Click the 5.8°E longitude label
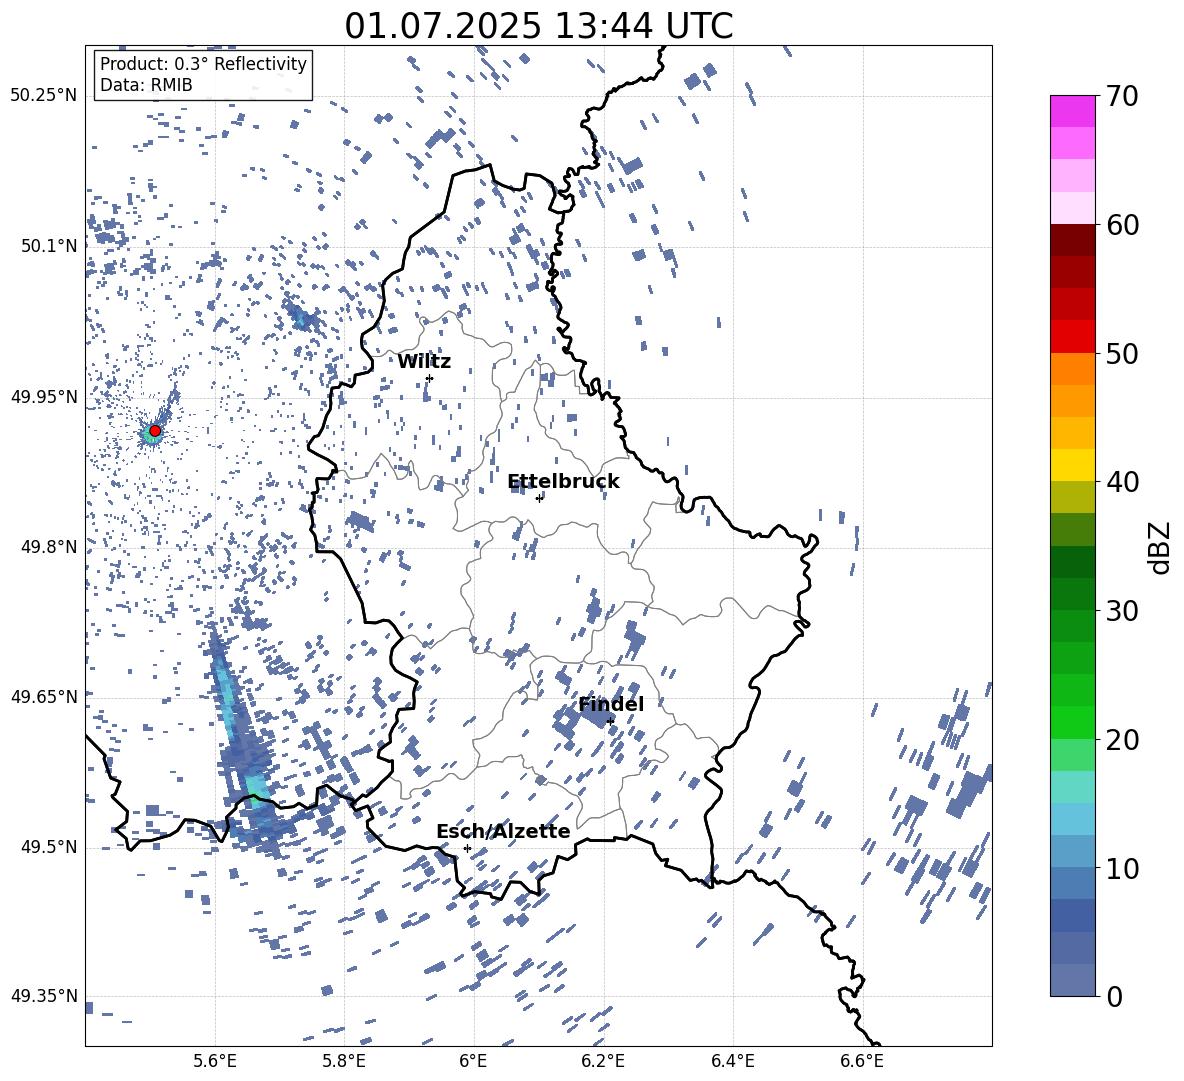The height and width of the screenshot is (1081, 1184). (x=344, y=1061)
